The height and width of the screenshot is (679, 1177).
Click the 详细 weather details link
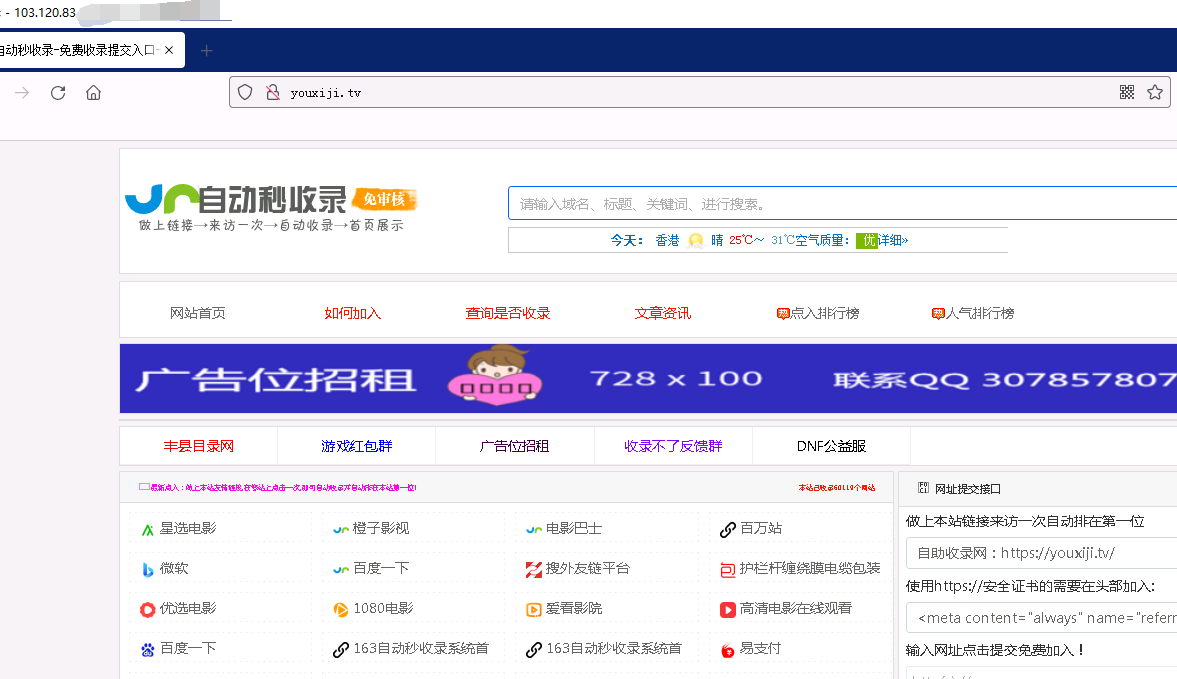[892, 240]
